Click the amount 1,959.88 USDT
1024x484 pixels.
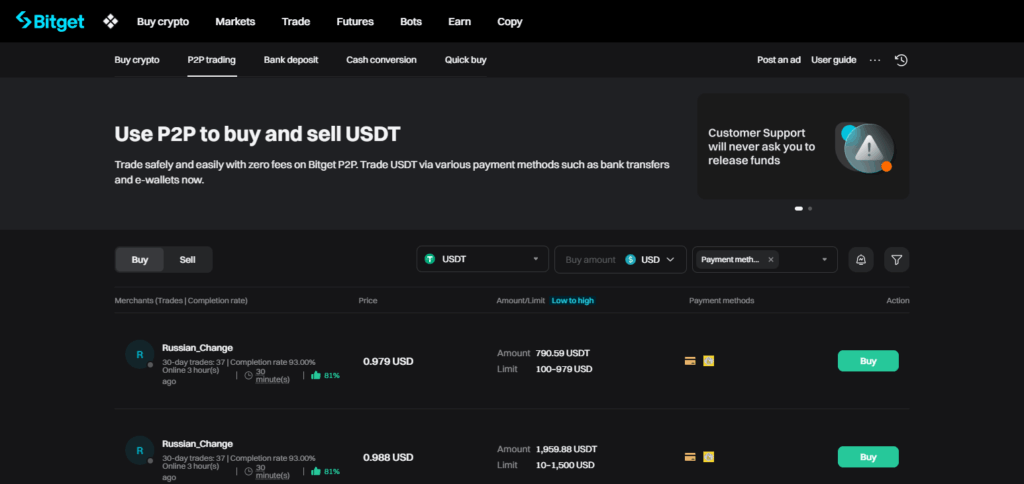[x=566, y=449]
